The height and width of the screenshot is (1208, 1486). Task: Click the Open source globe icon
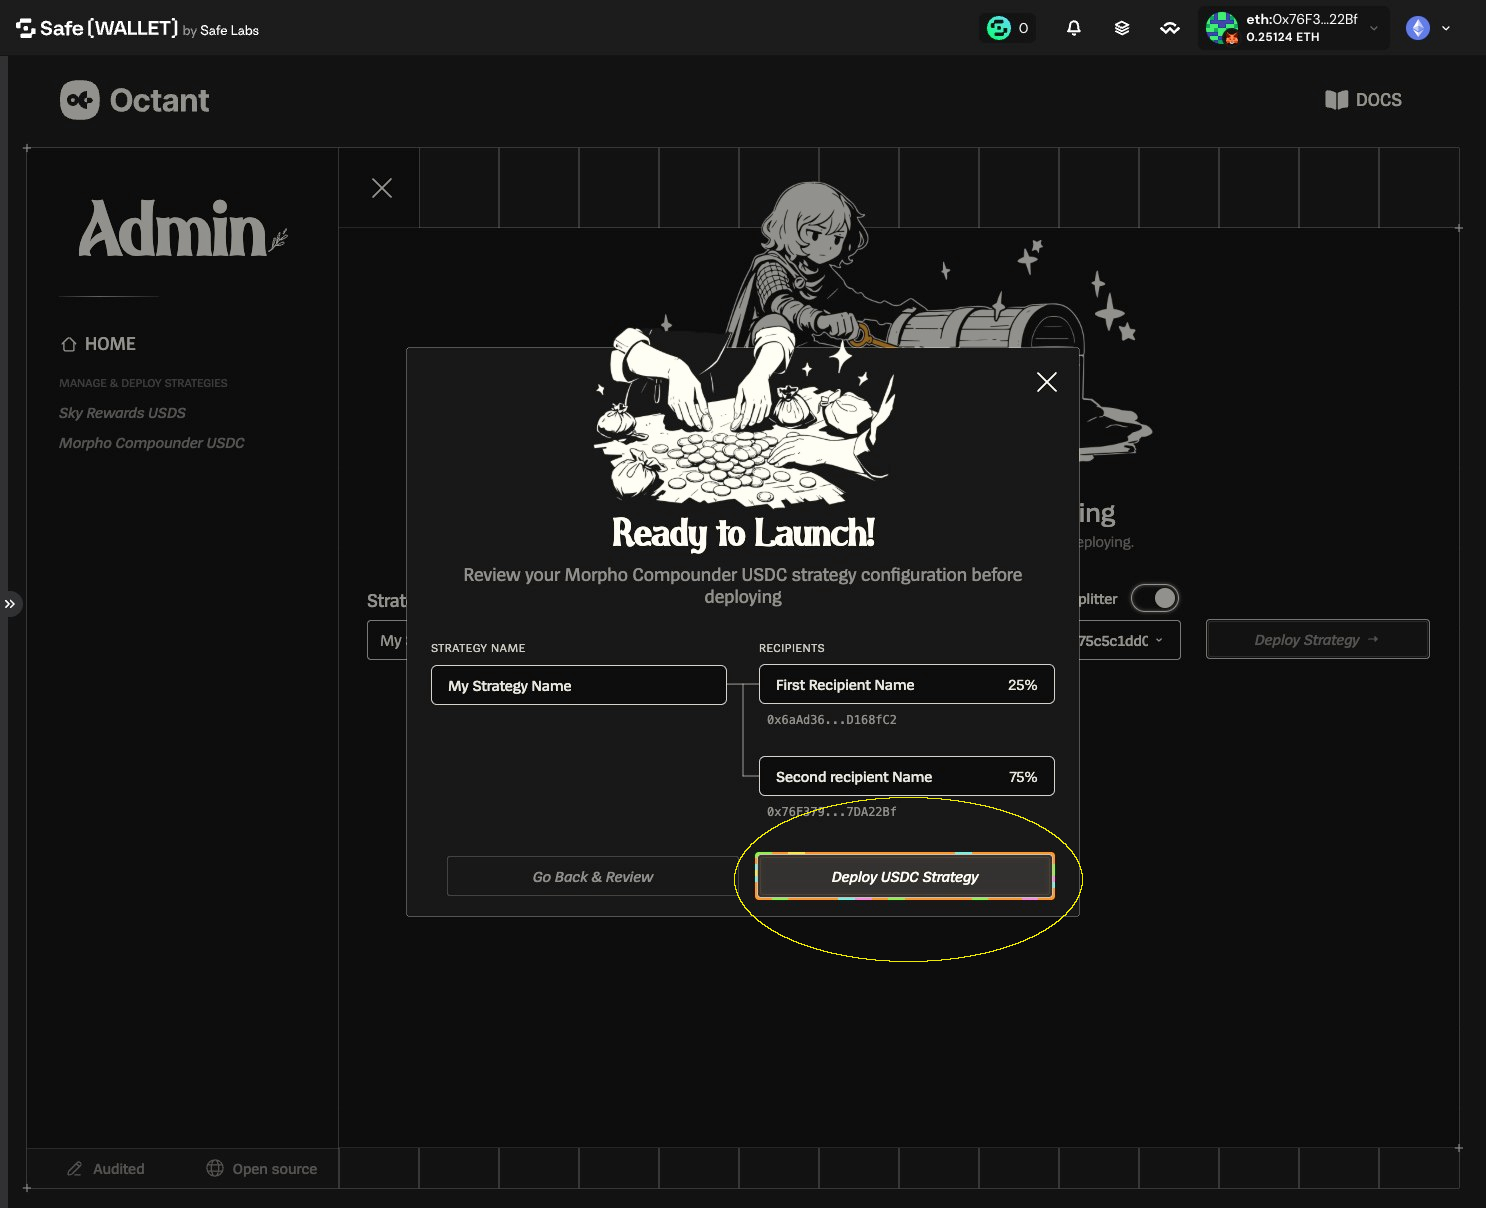215,1169
